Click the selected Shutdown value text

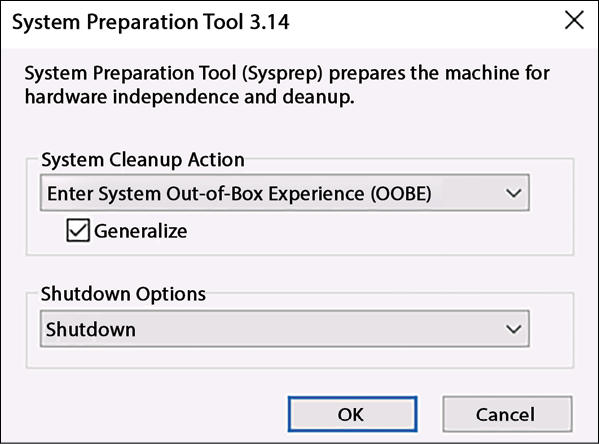[91, 329]
